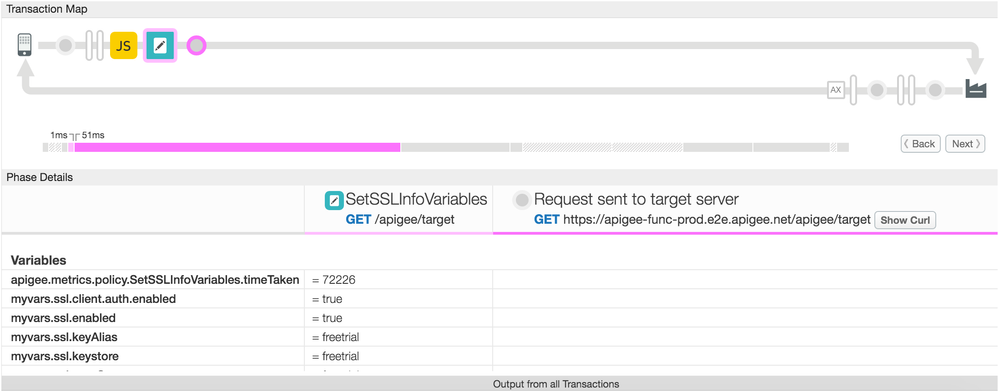Select the response circle nearest the factory icon
The height and width of the screenshot is (392, 999).
click(935, 90)
